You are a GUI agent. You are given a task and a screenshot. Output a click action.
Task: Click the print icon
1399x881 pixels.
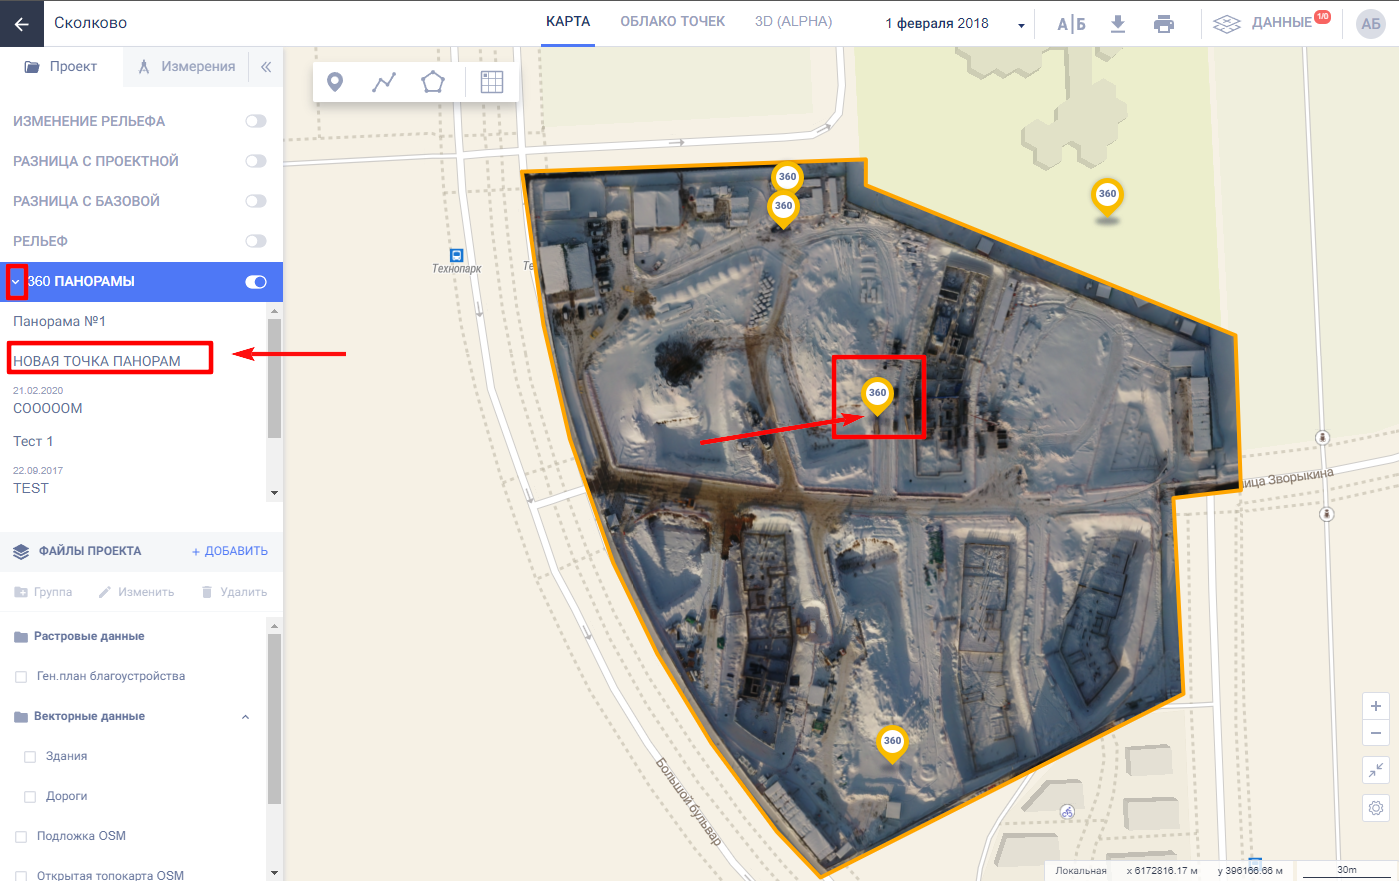click(1164, 24)
